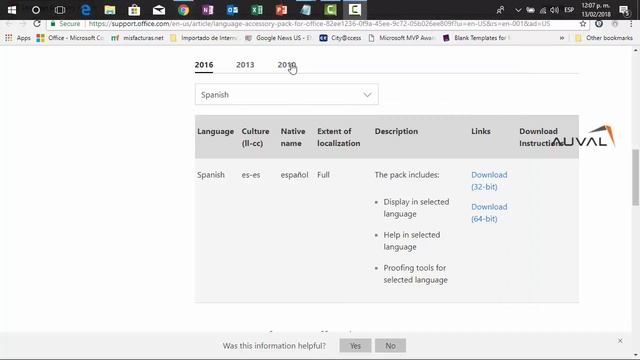Open the Google News US bookmark
The width and height of the screenshot is (640, 360).
279,38
